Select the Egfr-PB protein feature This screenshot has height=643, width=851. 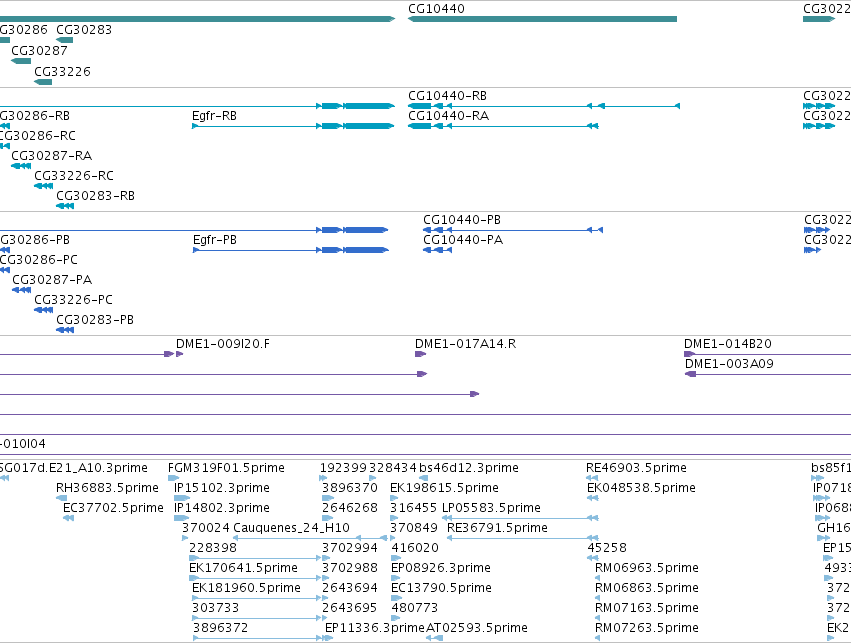click(x=291, y=250)
